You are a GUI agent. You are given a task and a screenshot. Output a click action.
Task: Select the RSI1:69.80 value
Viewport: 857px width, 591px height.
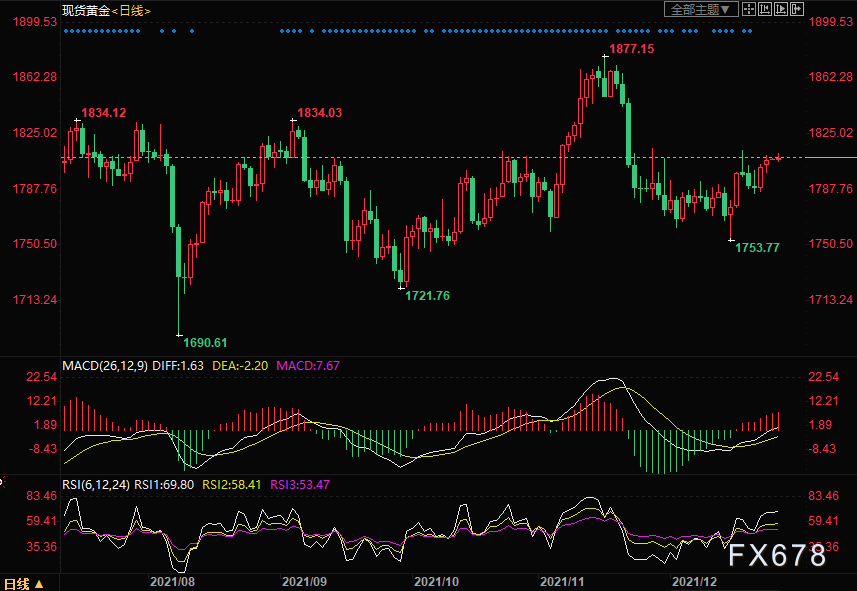164,484
